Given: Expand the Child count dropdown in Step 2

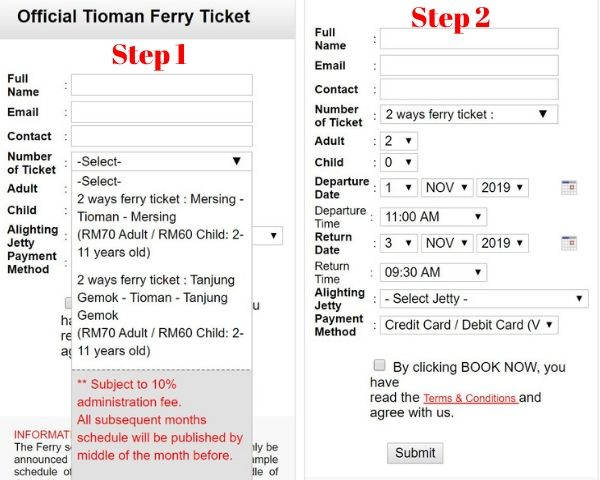Looking at the screenshot, I should click(x=398, y=162).
